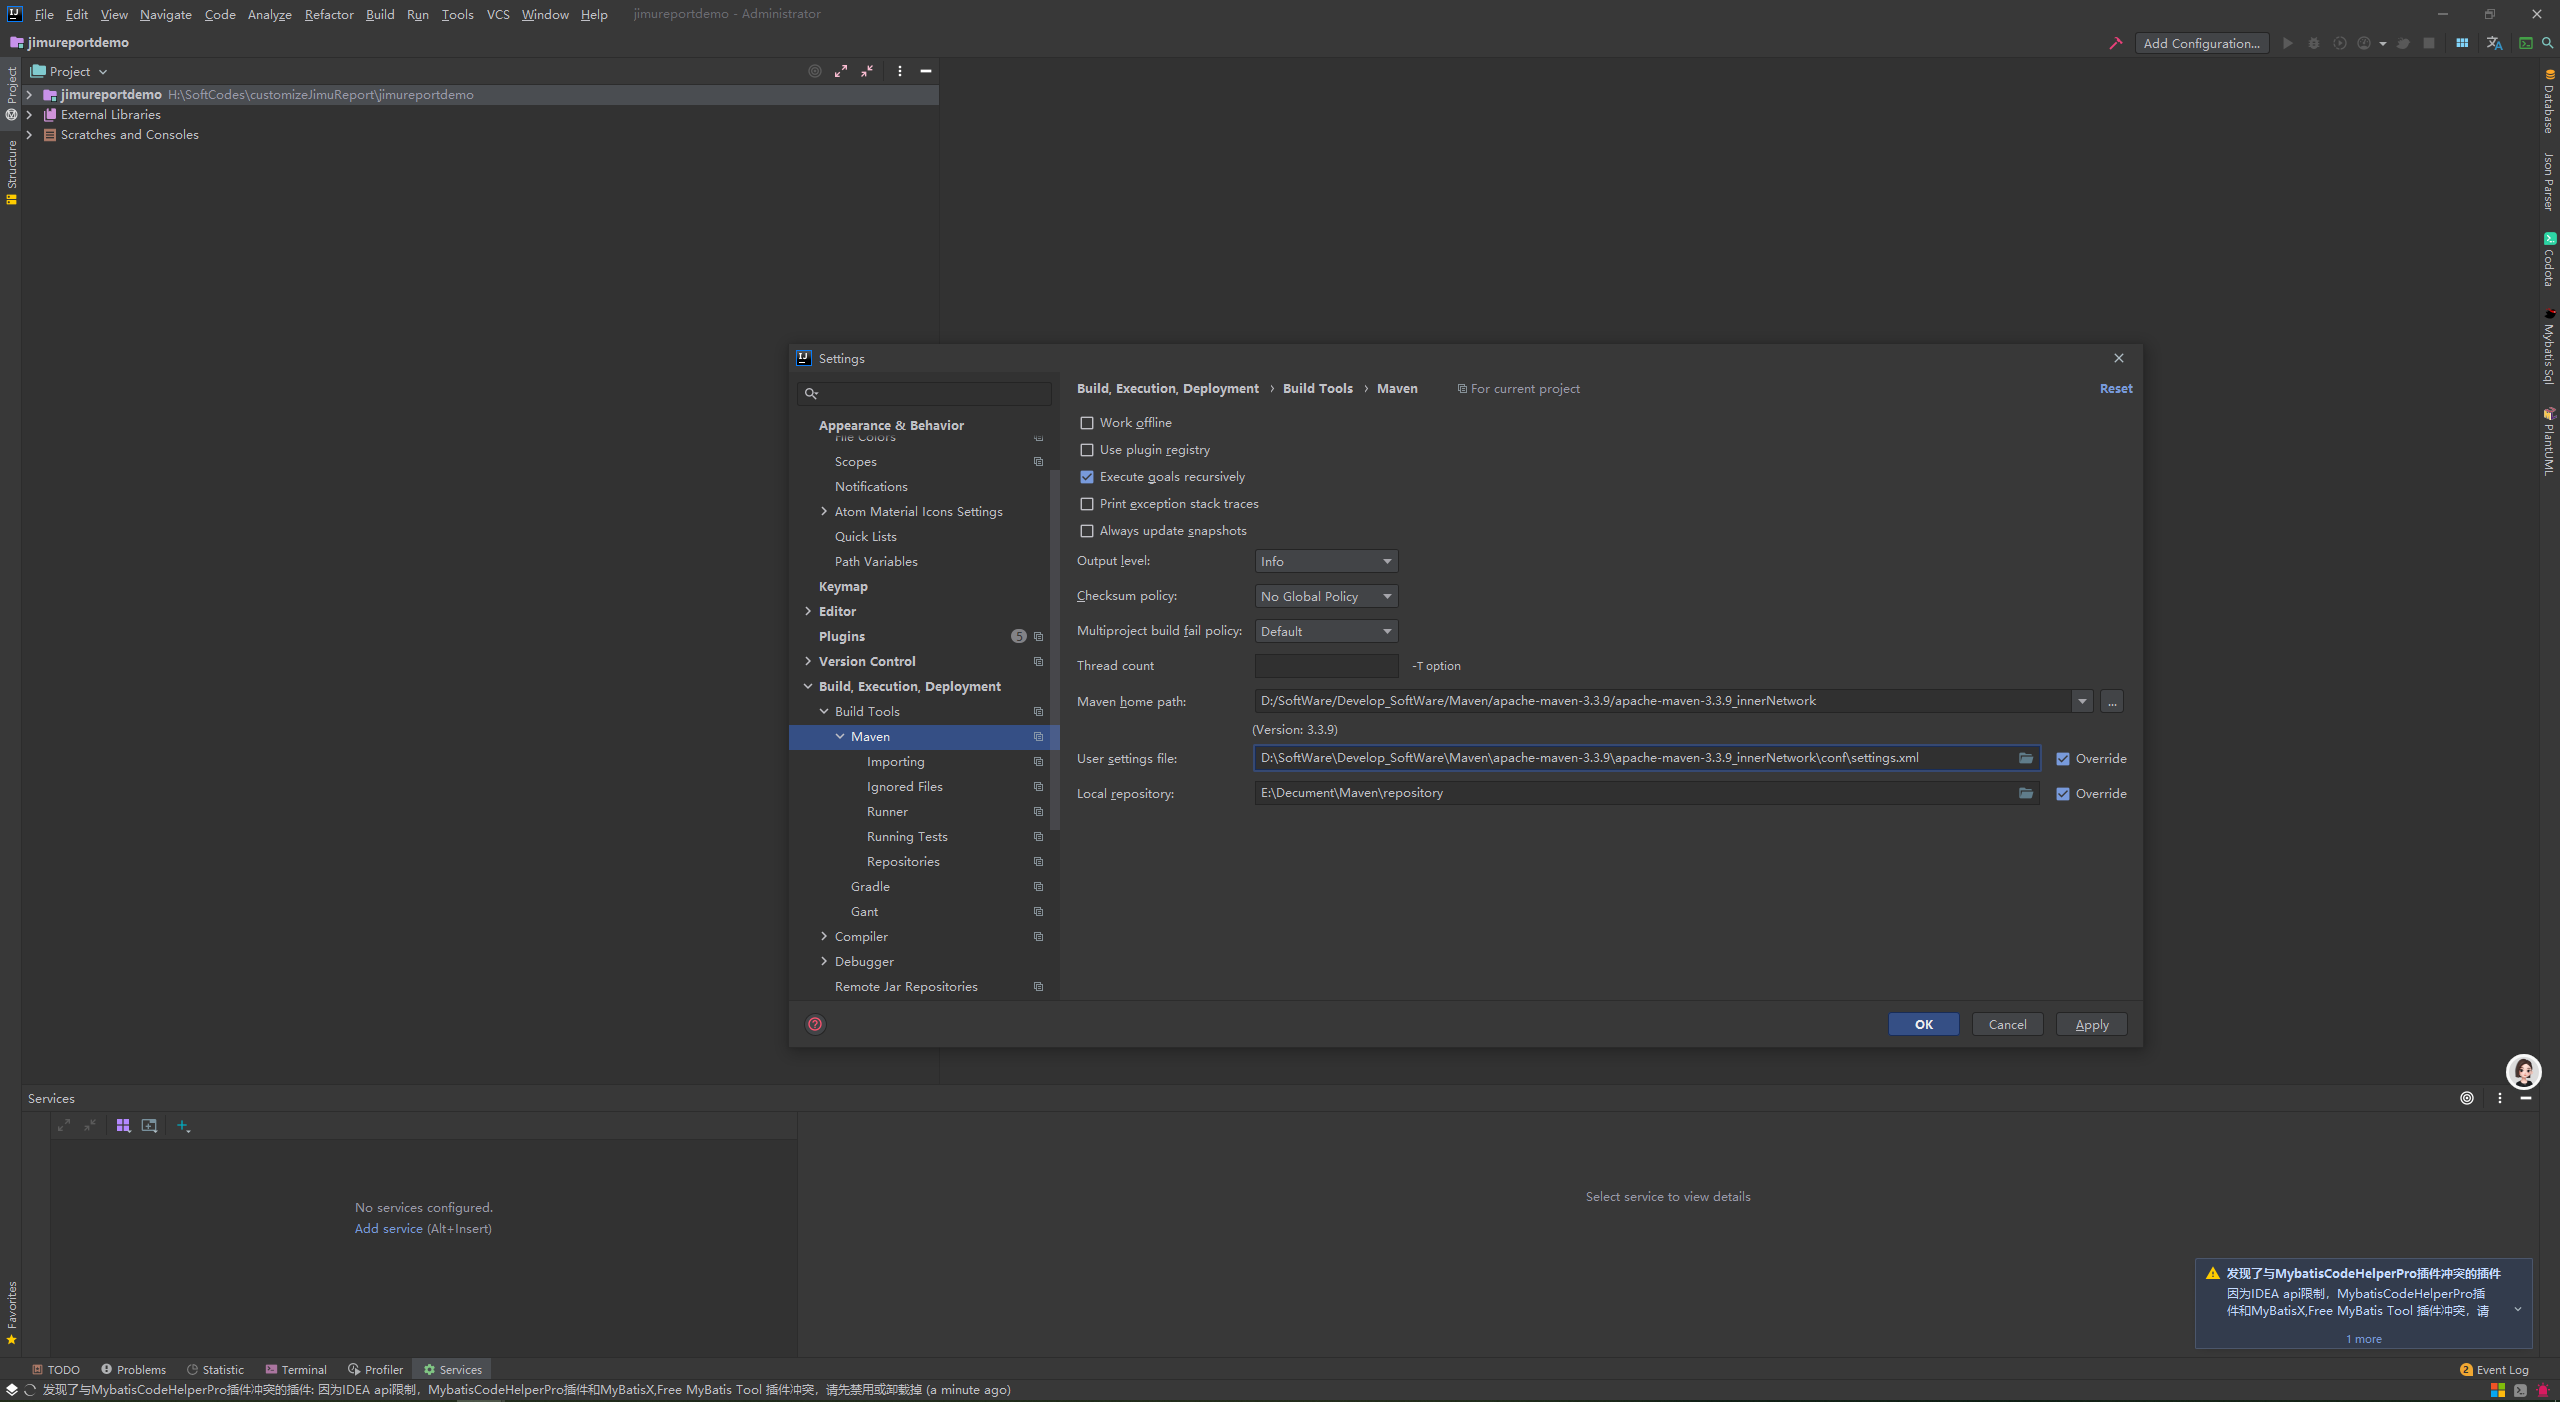Click the help question mark icon
The height and width of the screenshot is (1402, 2560).
coord(815,1024)
